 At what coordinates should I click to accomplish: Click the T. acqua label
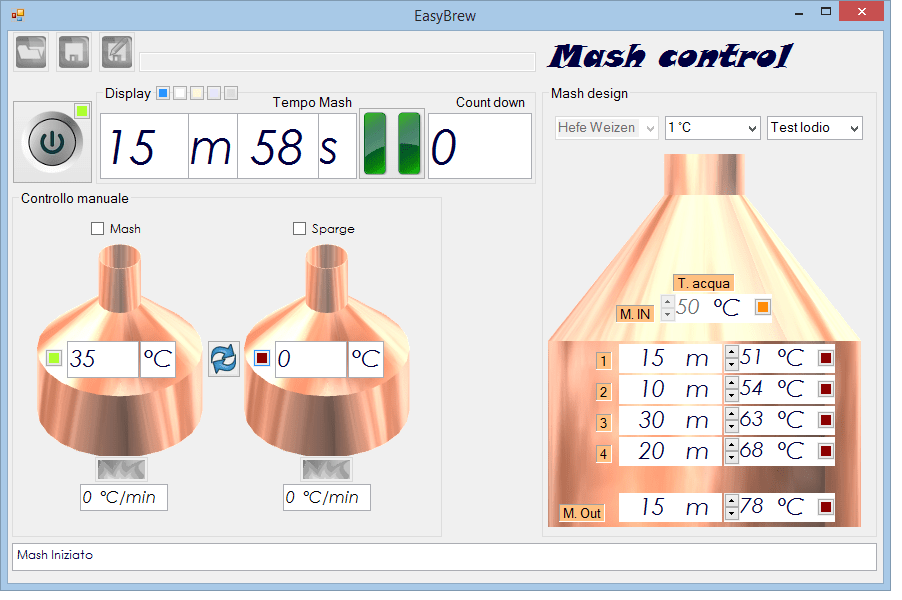pos(704,283)
